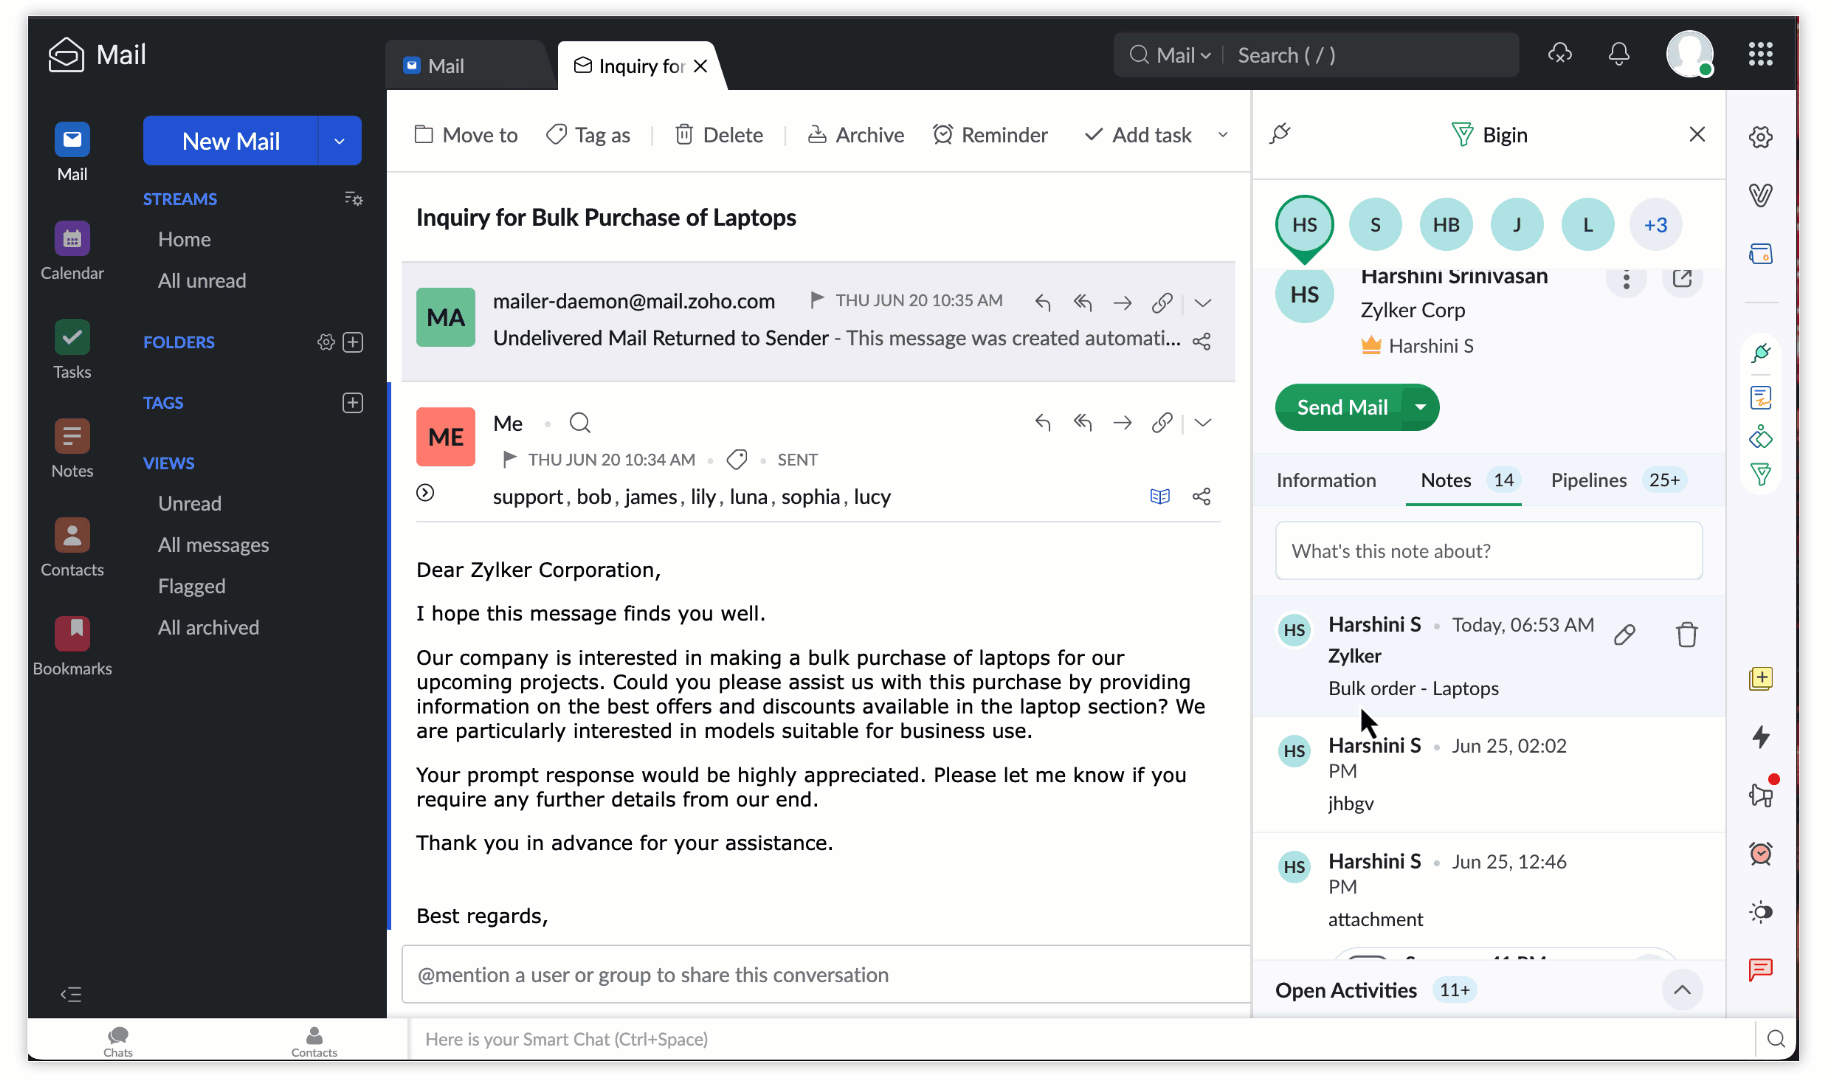Open the All archived view

(208, 628)
